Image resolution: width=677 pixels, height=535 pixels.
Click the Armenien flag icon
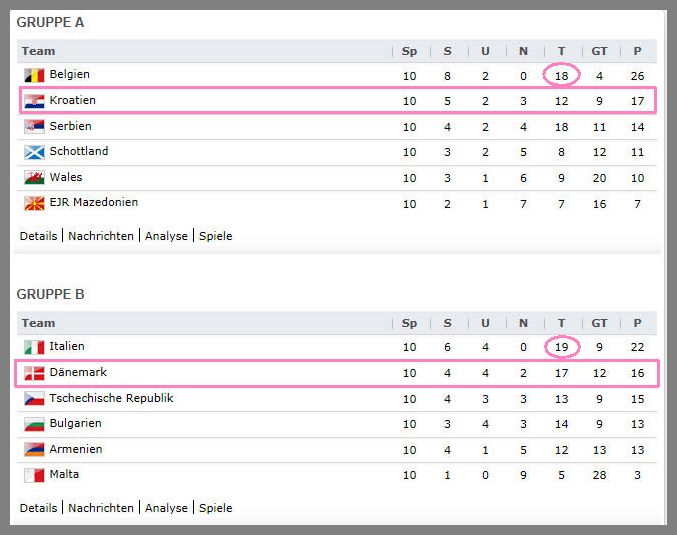(x=34, y=450)
